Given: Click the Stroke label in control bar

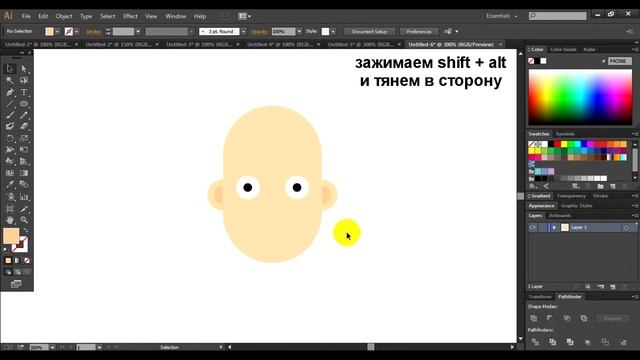Looking at the screenshot, I should point(93,31).
